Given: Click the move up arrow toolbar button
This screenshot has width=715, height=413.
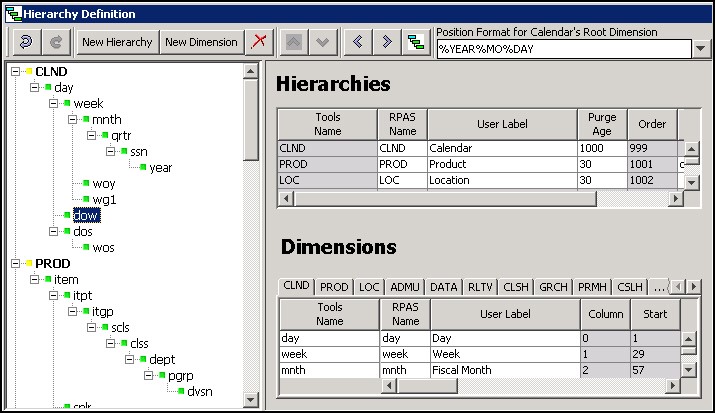Looking at the screenshot, I should coord(293,42).
